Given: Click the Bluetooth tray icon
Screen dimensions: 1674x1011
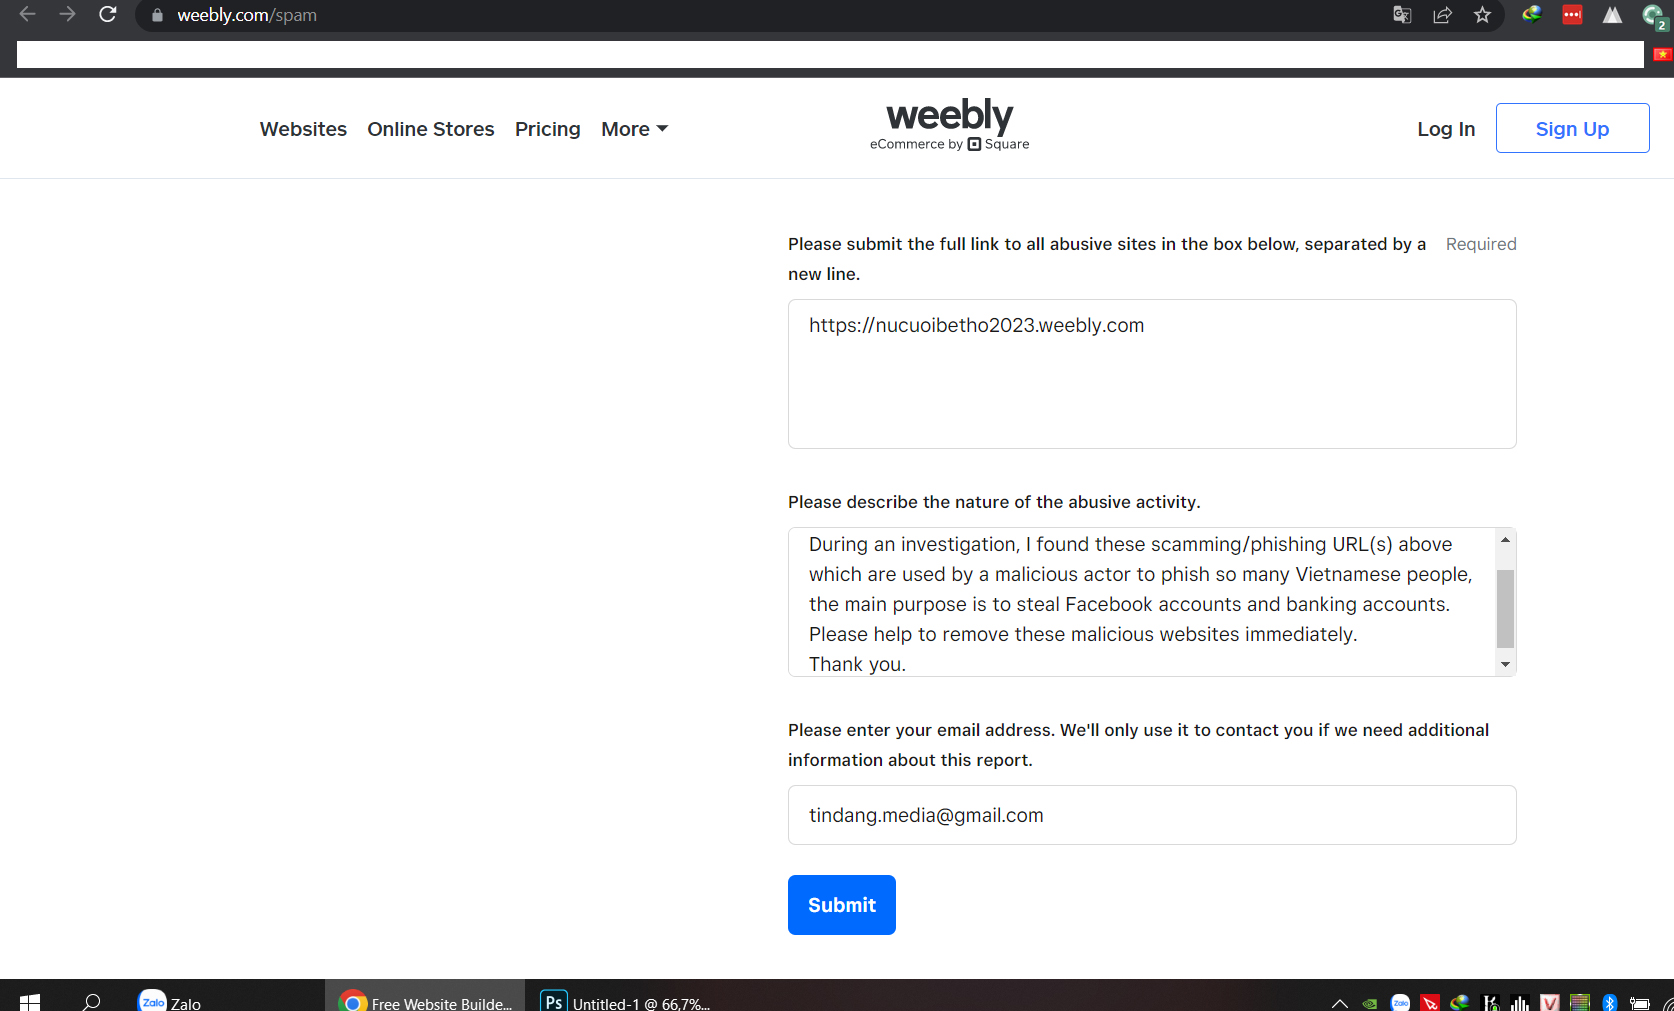Looking at the screenshot, I should [x=1609, y=1003].
